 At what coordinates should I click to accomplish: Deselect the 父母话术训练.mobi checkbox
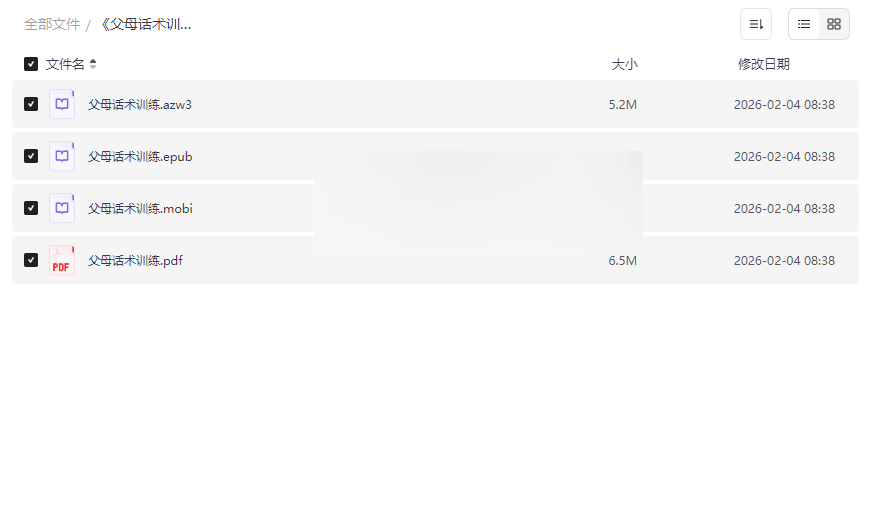(x=31, y=208)
